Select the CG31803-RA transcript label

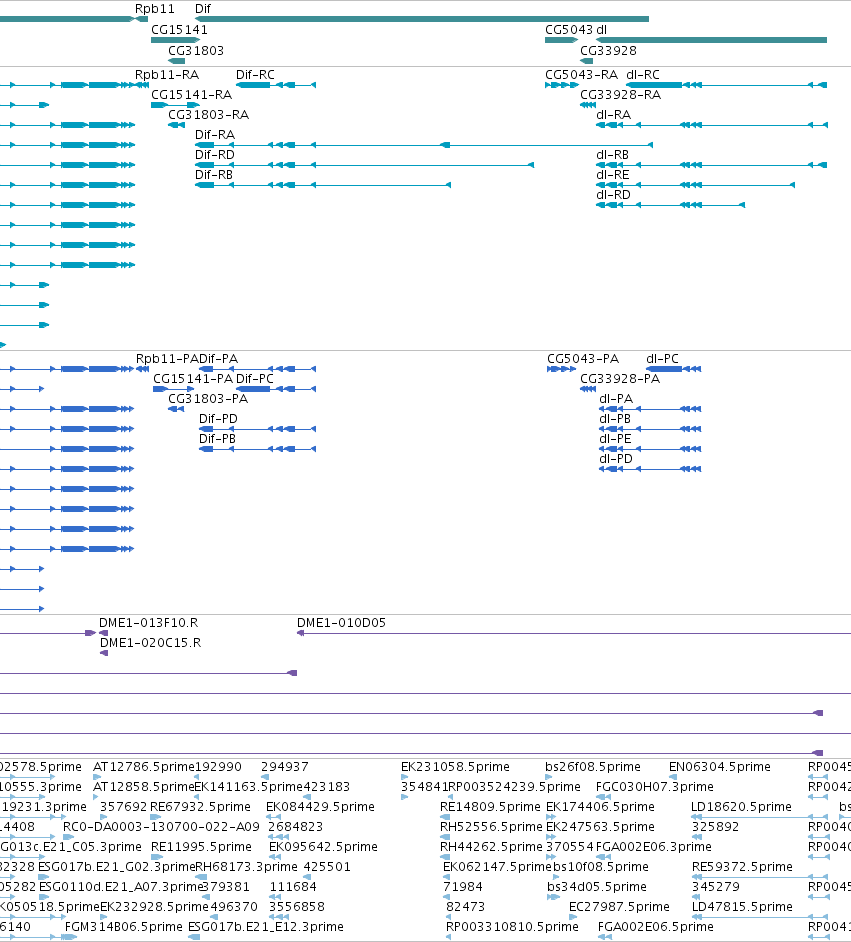point(208,114)
